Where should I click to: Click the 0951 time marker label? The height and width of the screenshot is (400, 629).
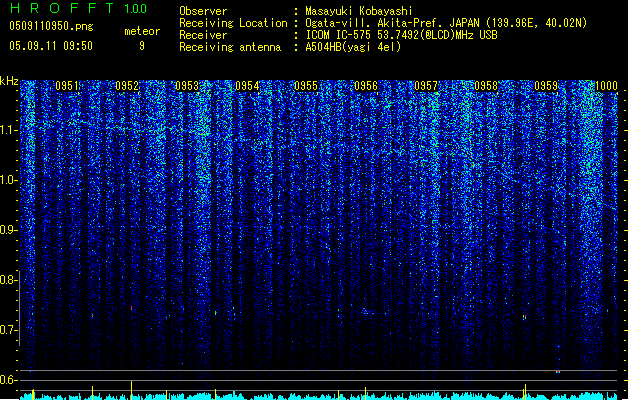[x=67, y=86]
